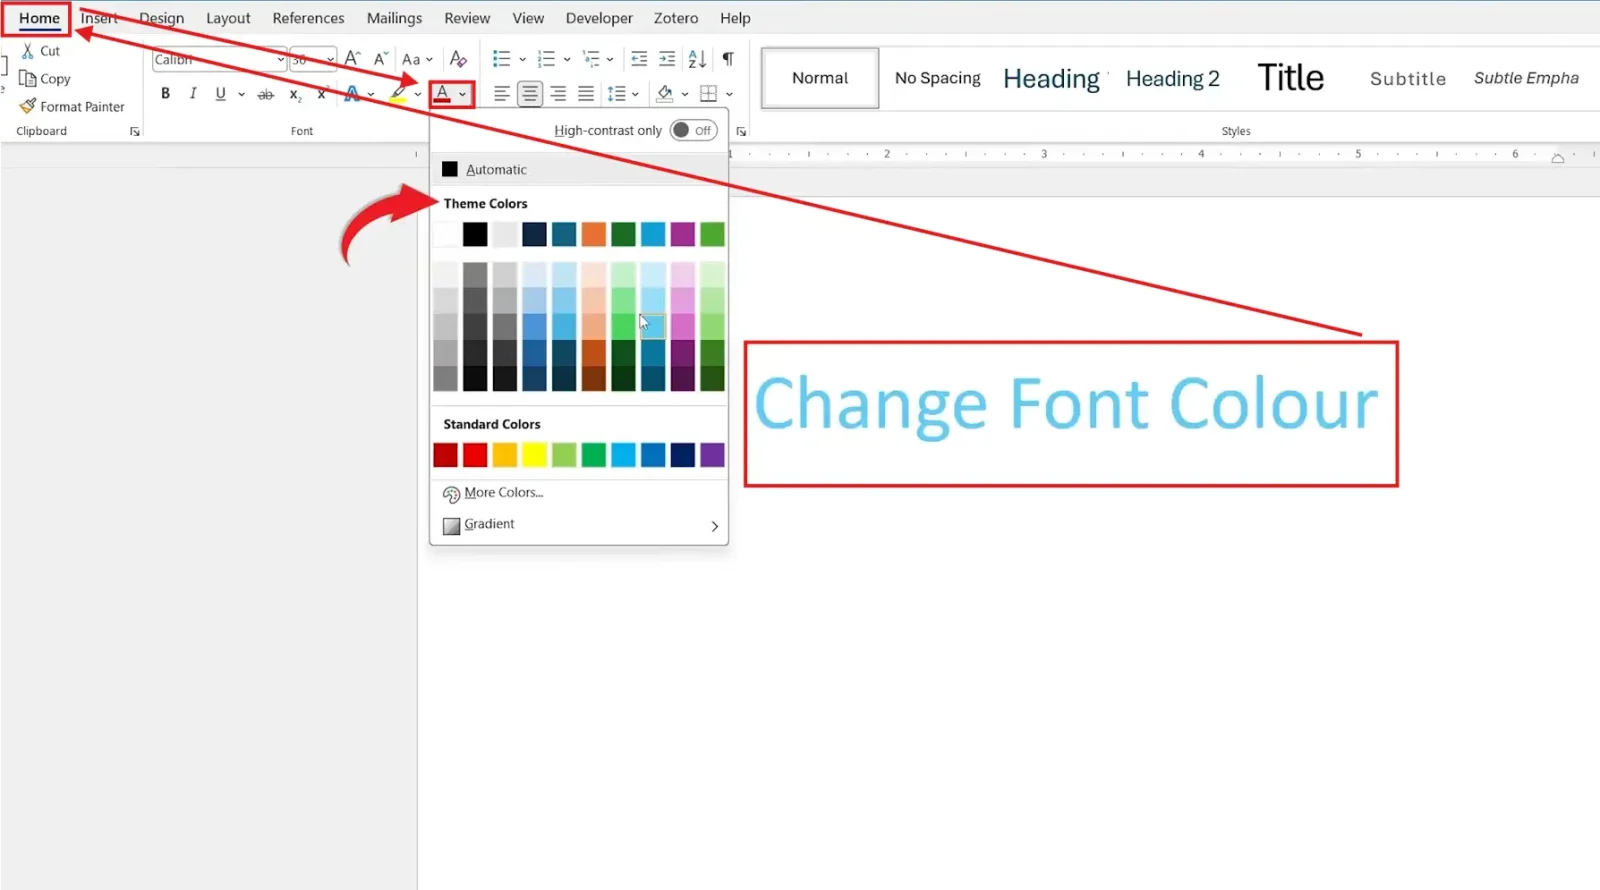The height and width of the screenshot is (890, 1600).
Task: Create a multilevel list
Action: (591, 59)
